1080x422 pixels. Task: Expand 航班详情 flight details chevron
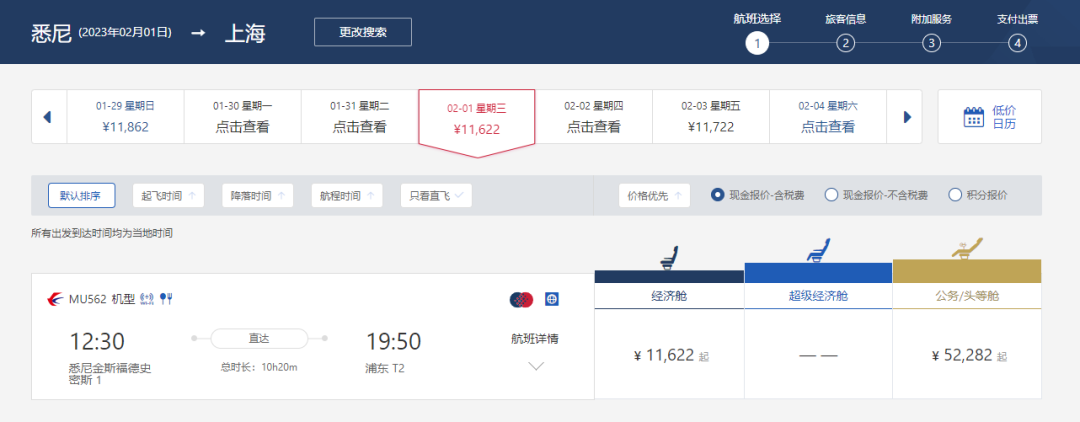coord(535,366)
